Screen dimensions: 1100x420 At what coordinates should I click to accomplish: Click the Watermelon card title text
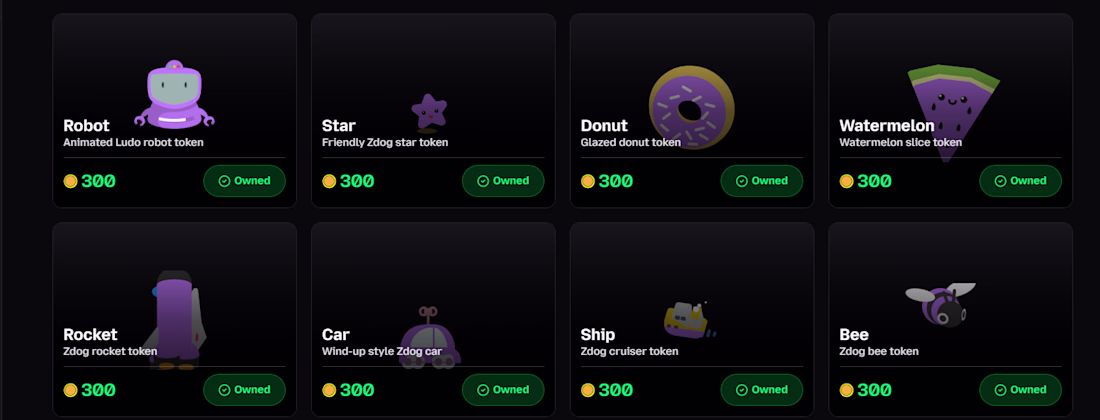point(887,126)
